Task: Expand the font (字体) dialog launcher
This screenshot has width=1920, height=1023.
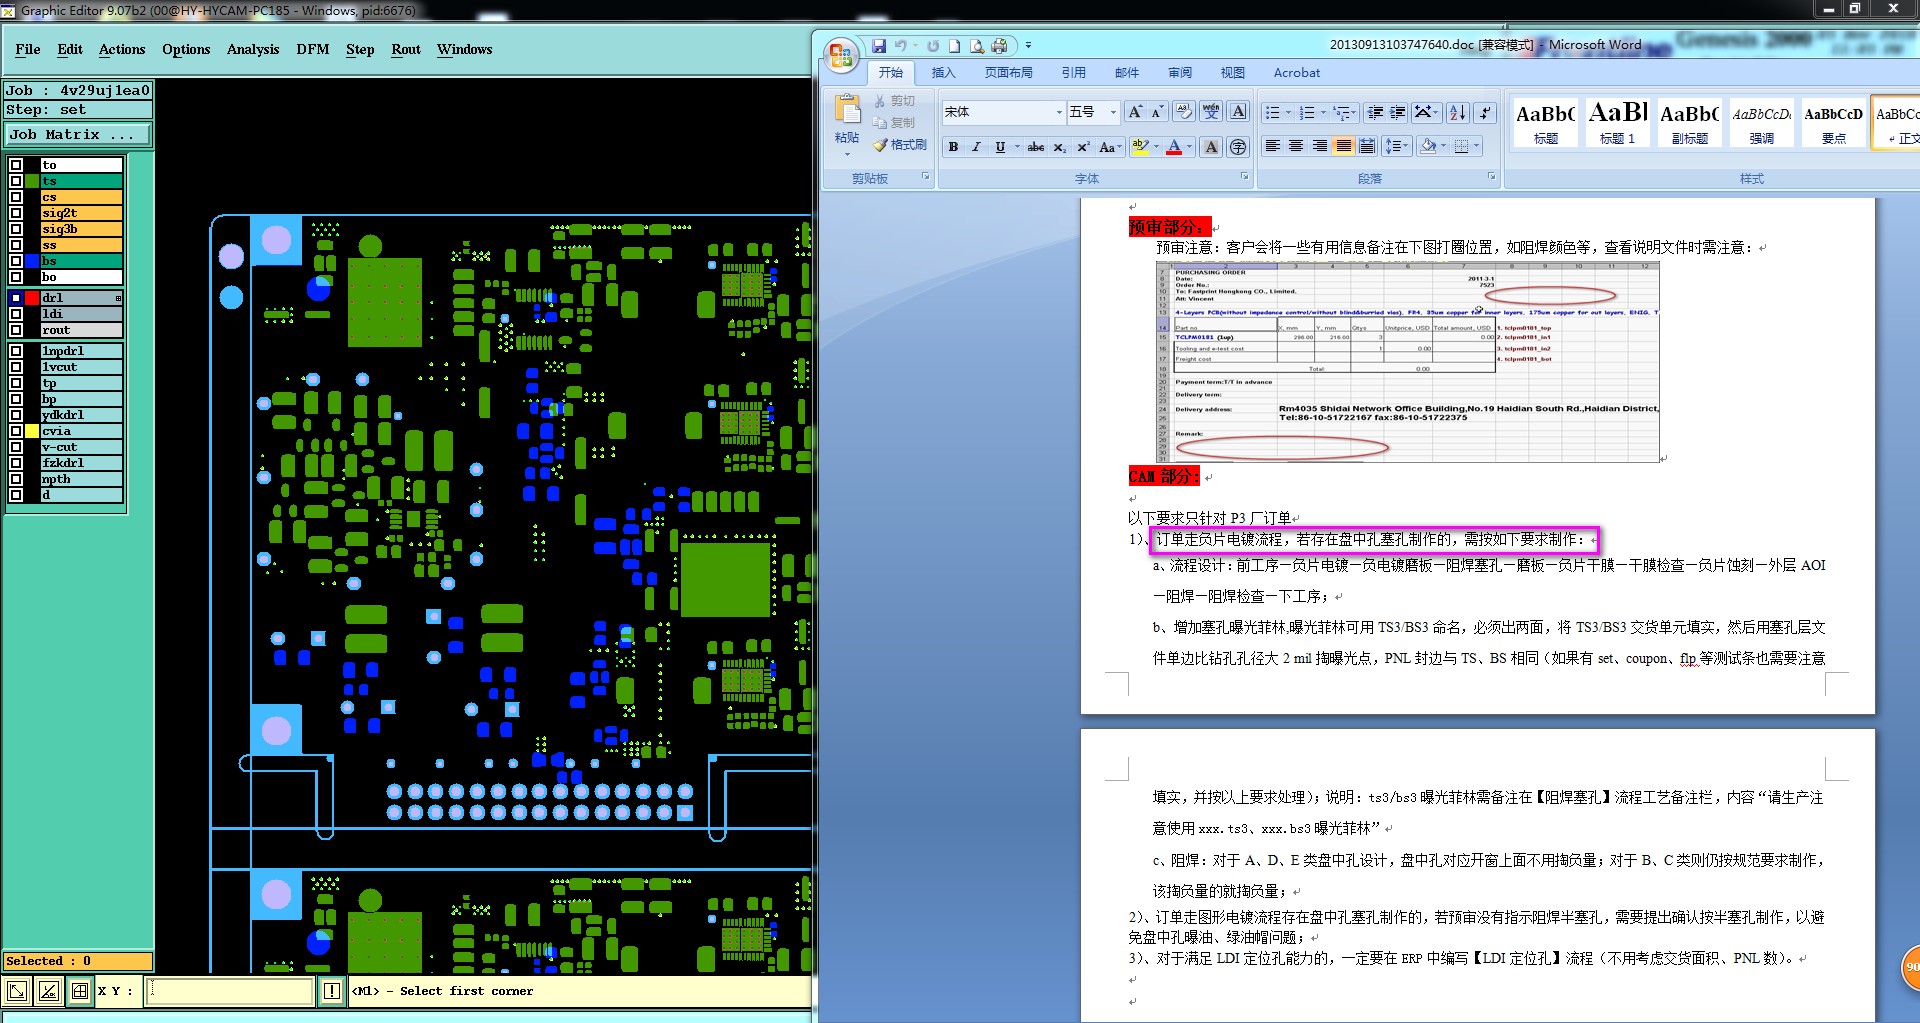Action: click(1245, 176)
